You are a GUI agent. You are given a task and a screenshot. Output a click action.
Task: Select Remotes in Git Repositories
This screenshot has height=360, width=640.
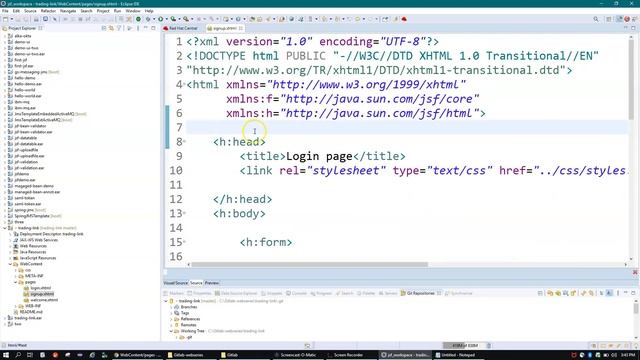click(x=188, y=325)
